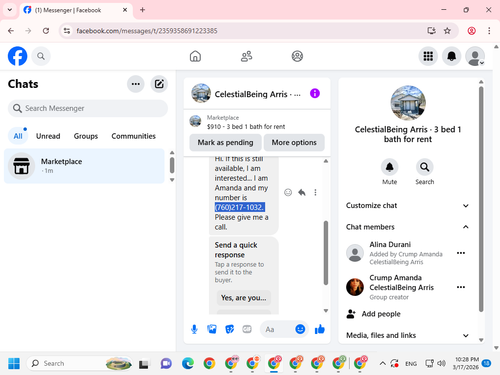Attach a file with photo icon
The width and height of the screenshot is (500, 375).
[x=212, y=330]
